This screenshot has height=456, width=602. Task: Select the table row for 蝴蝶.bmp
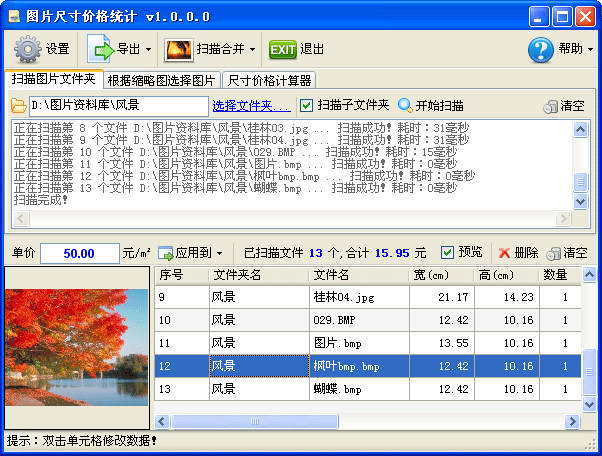point(360,388)
